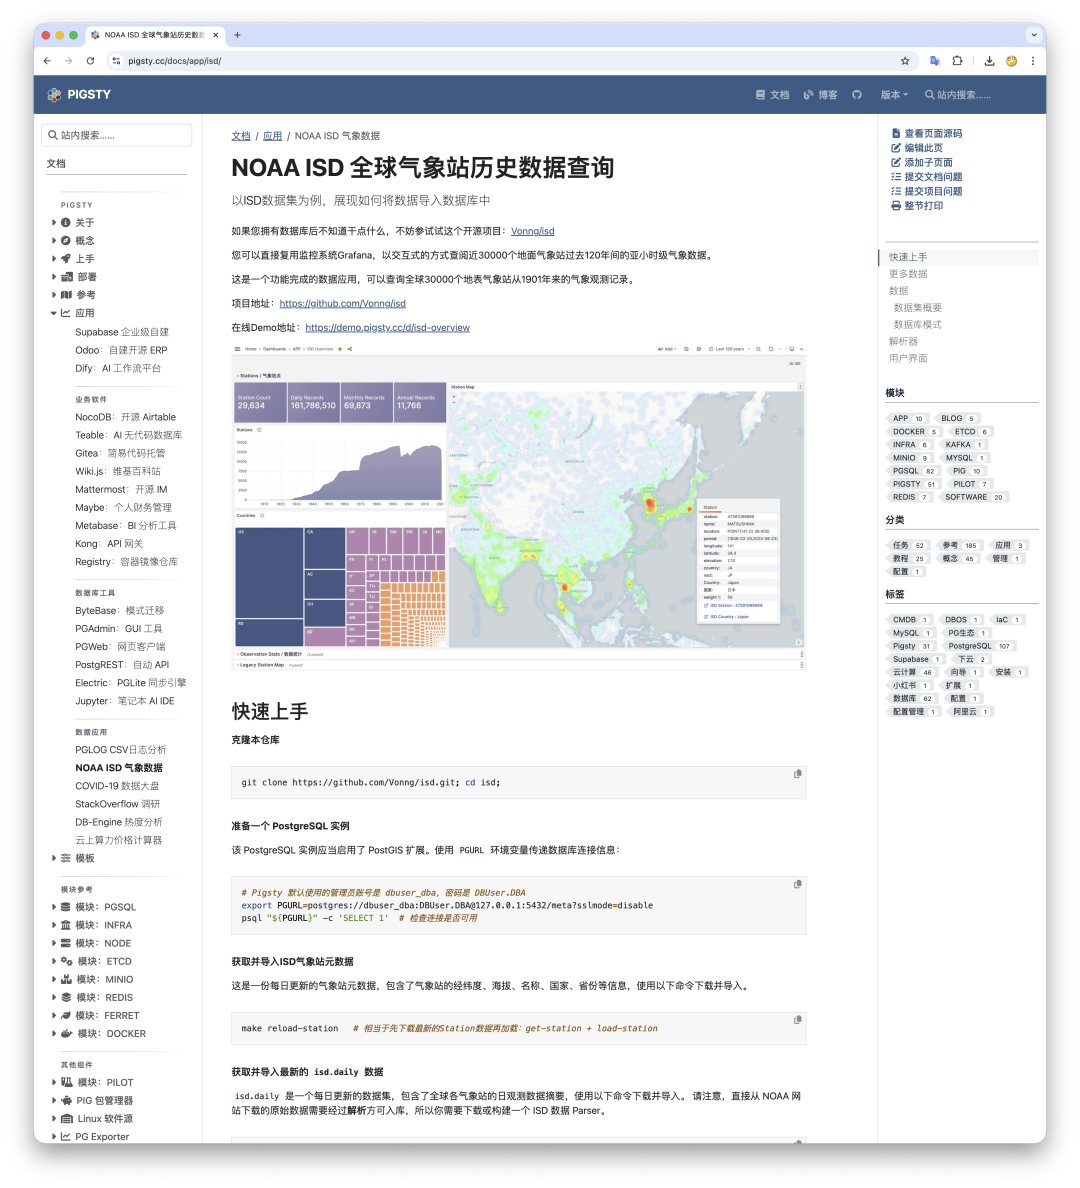1080x1188 pixels.
Task: Open 博客 in the top navbar
Action: pyautogui.click(x=821, y=95)
